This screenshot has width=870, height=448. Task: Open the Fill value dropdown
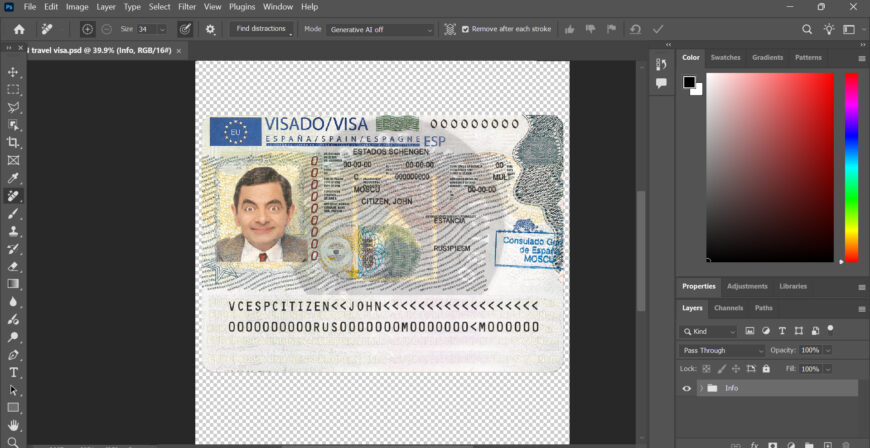click(828, 369)
